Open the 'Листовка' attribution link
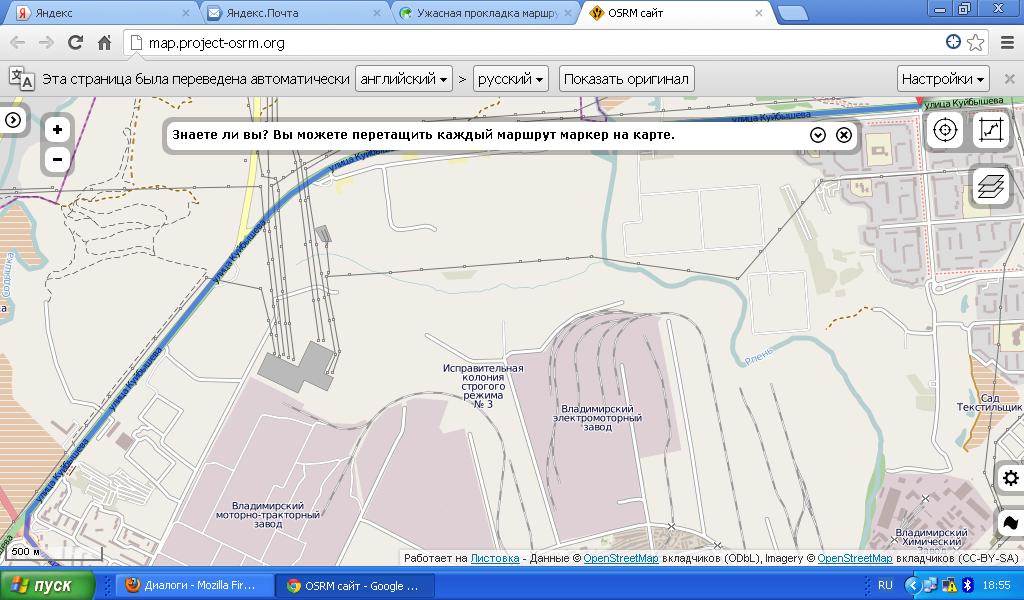The width and height of the screenshot is (1024, 600). 495,559
